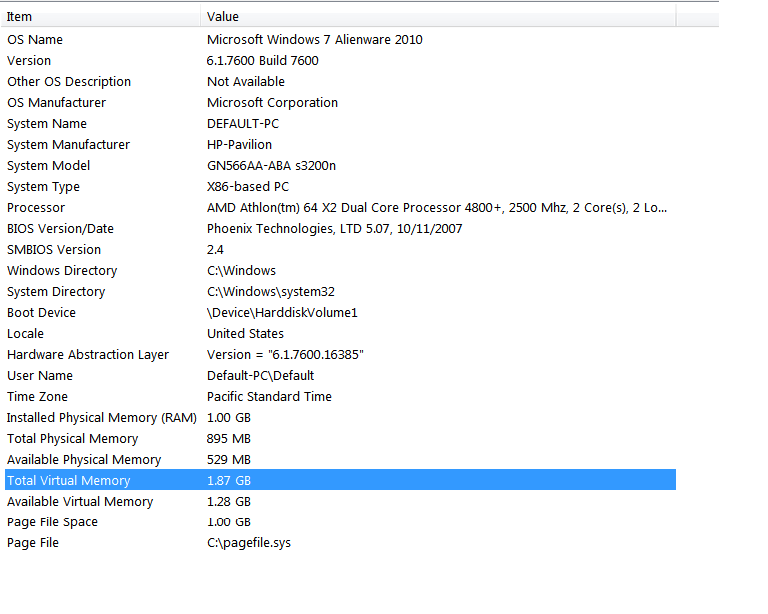Image resolution: width=768 pixels, height=614 pixels.
Task: Select the System Manufacturer row
Action: (x=68, y=145)
